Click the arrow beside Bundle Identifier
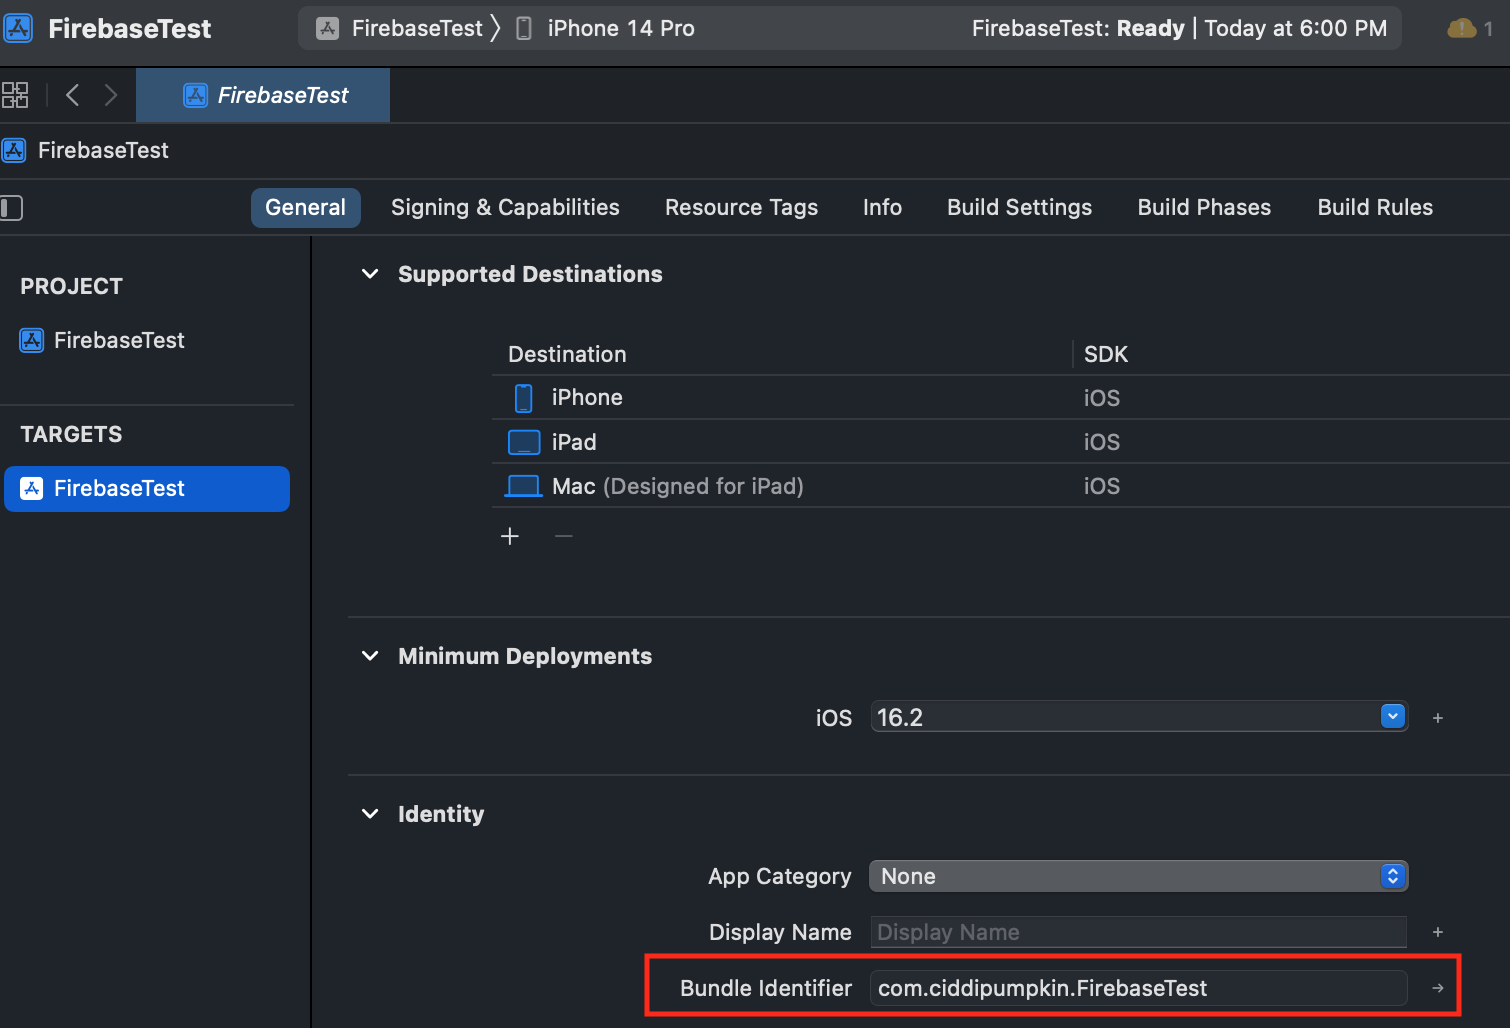1510x1028 pixels. (1438, 988)
